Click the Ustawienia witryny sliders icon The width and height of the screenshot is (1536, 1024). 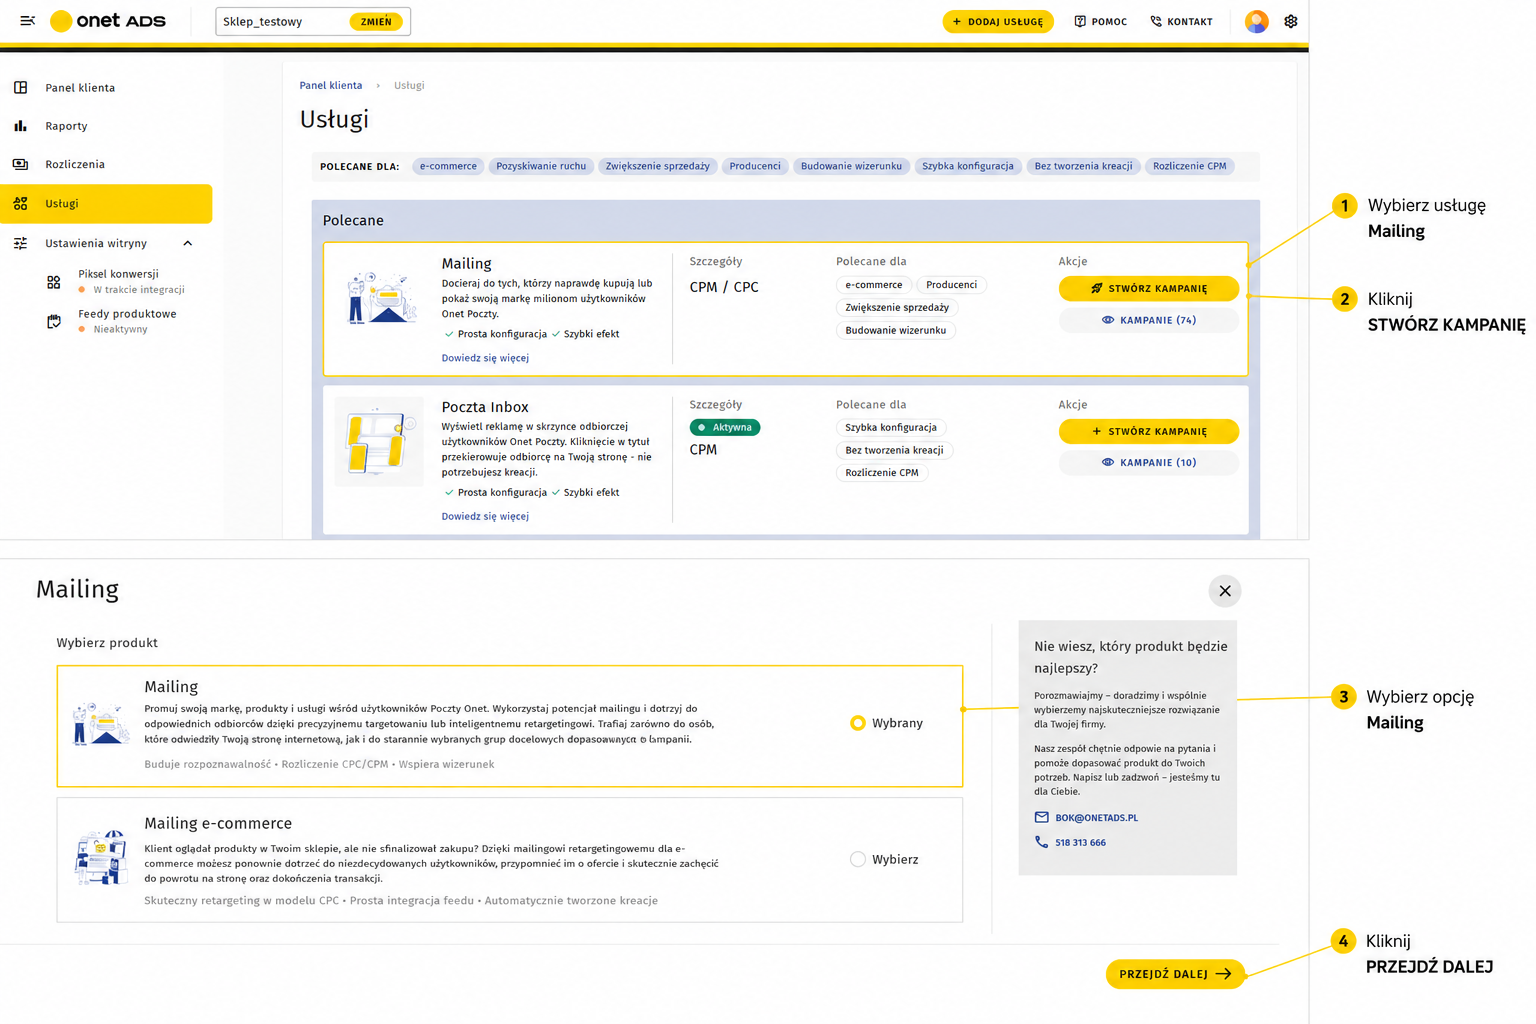pyautogui.click(x=21, y=243)
